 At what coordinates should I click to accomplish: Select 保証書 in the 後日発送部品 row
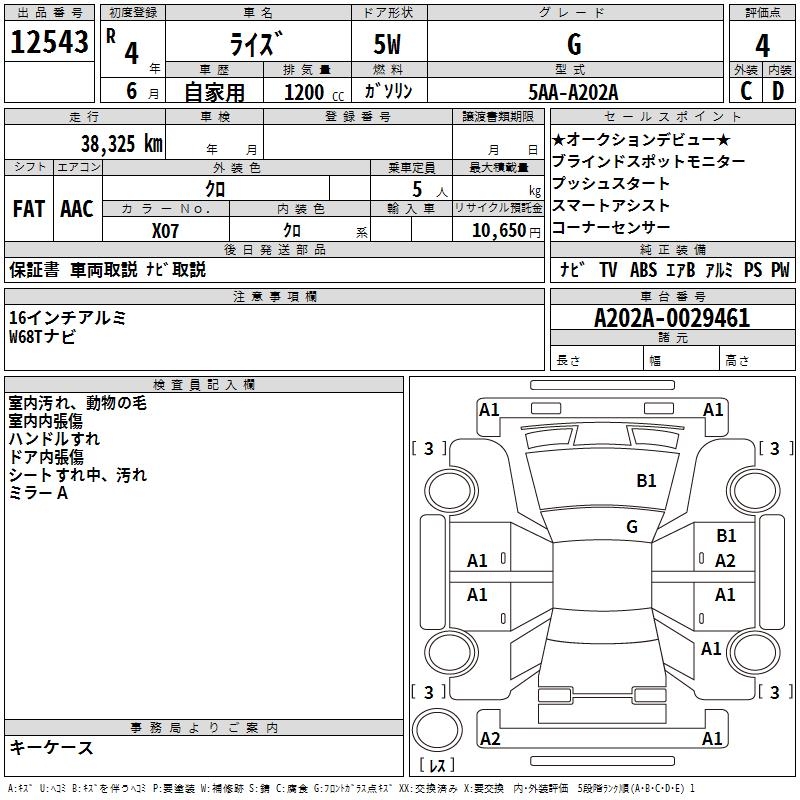click(x=34, y=269)
